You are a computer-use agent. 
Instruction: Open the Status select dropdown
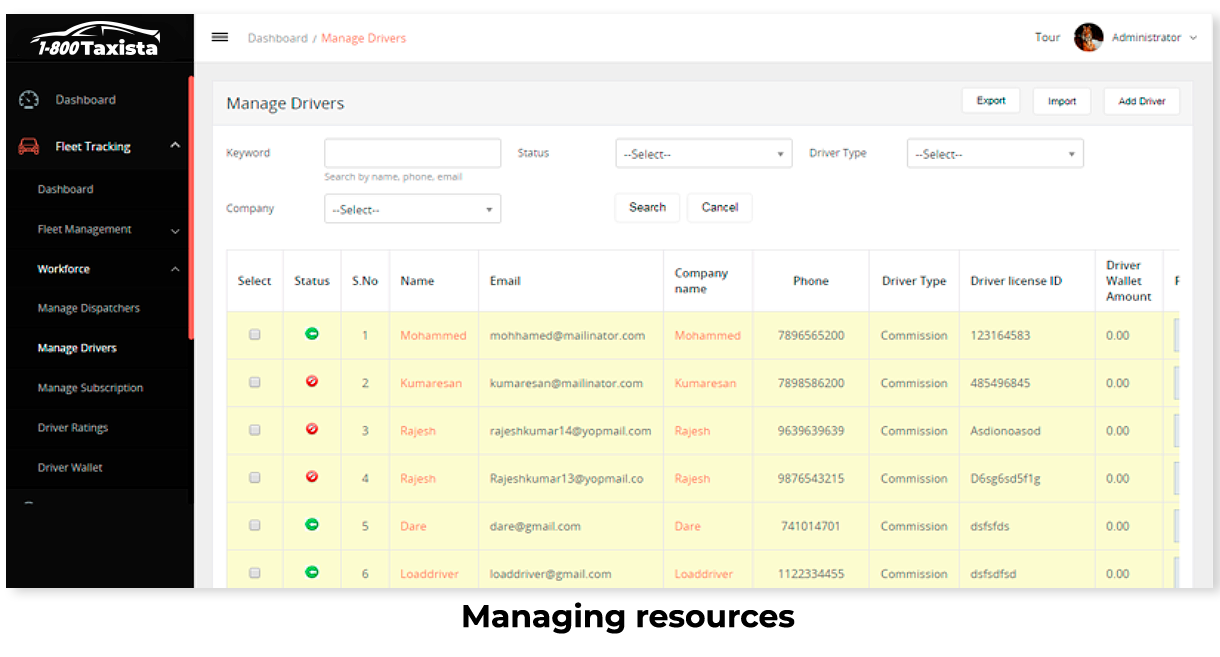click(704, 154)
